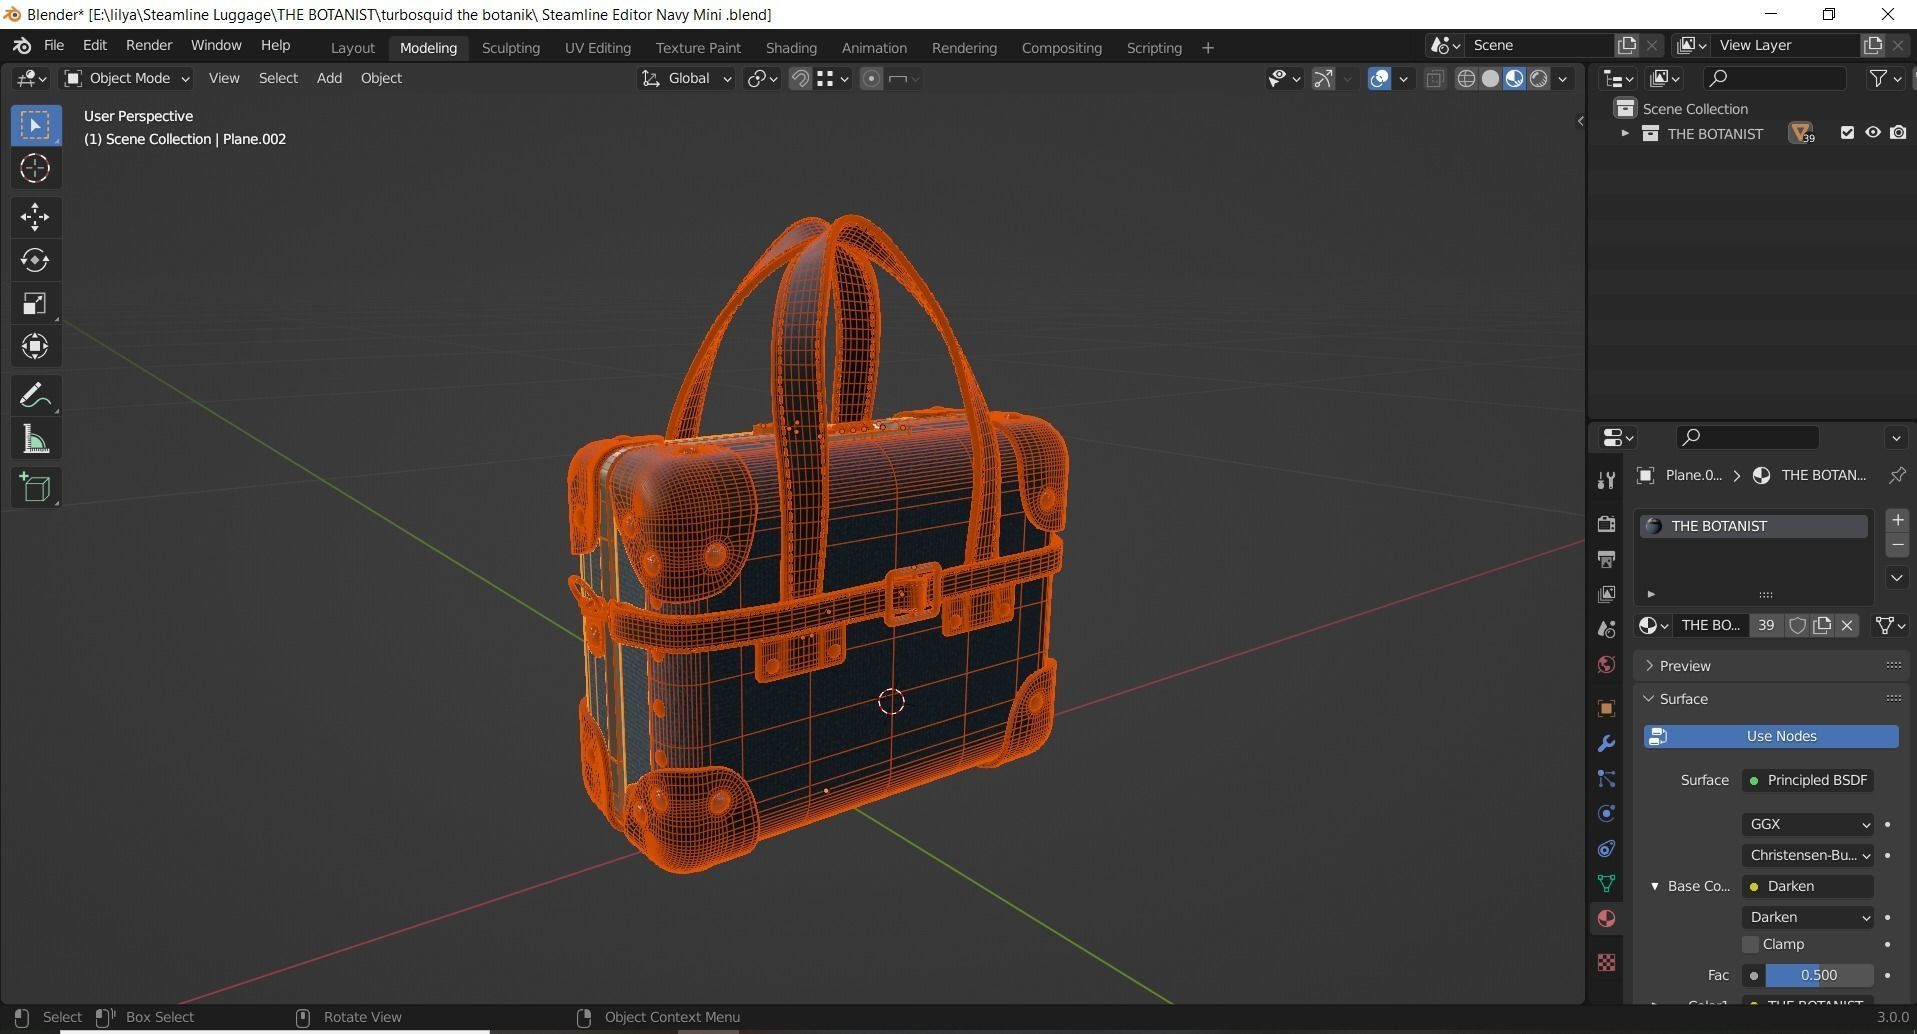Open the Render properties tab
Viewport: 1917px width, 1034px height.
pos(1606,524)
